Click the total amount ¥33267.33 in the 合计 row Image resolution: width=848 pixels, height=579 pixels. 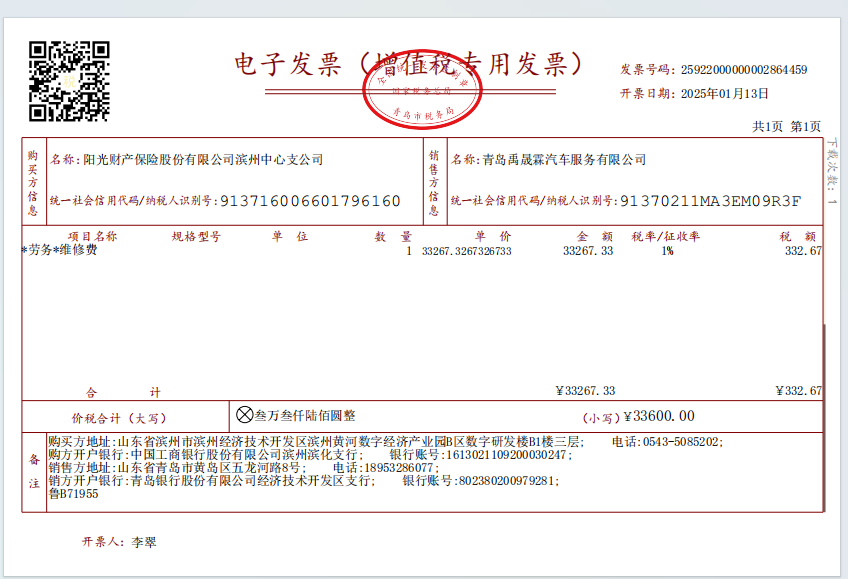pyautogui.click(x=585, y=390)
